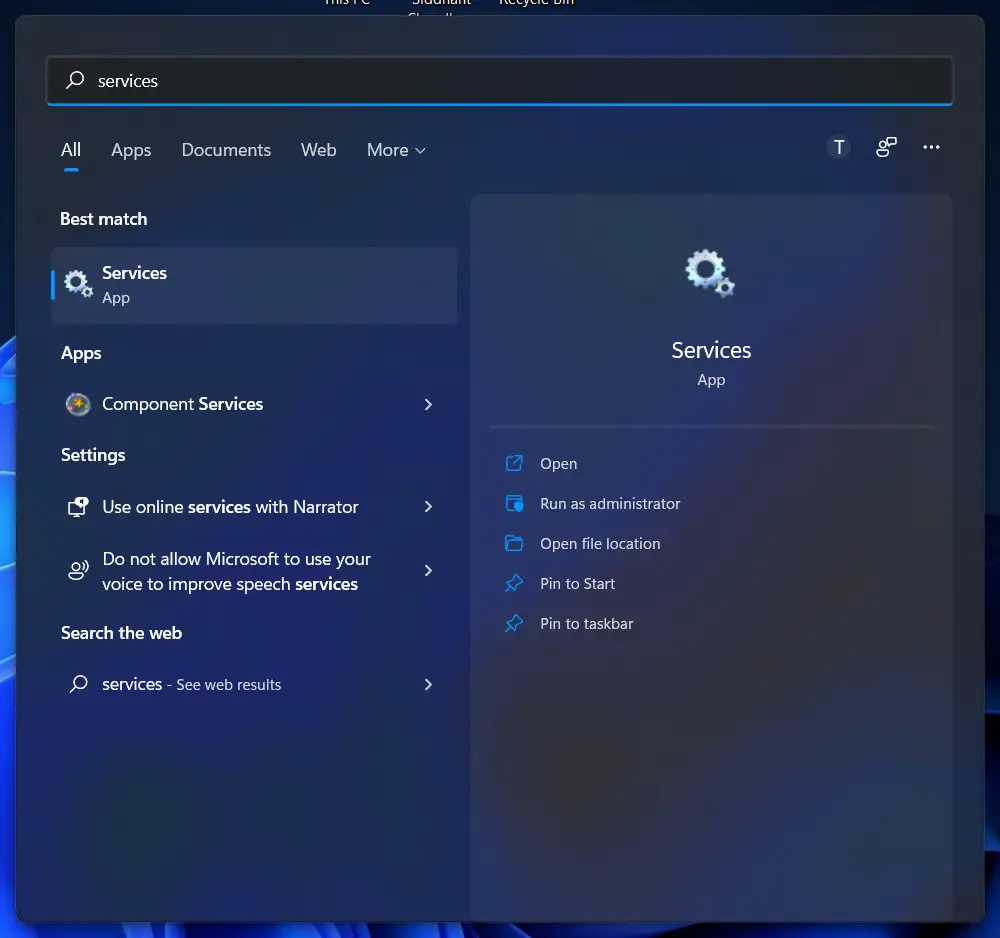Viewport: 1000px width, 938px height.
Task: Click the search text field containing services
Action: (x=499, y=80)
